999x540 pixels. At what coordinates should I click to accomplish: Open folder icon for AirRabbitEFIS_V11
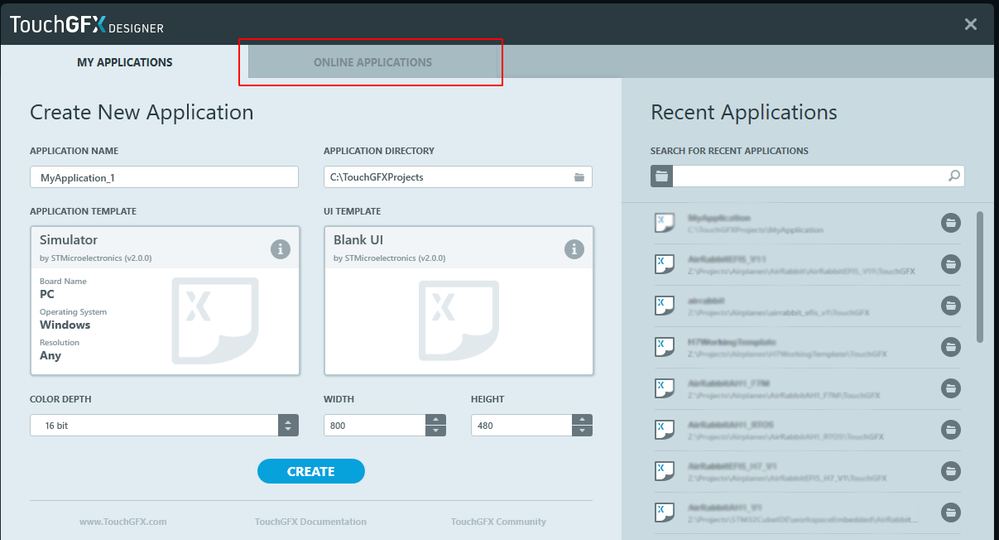951,264
